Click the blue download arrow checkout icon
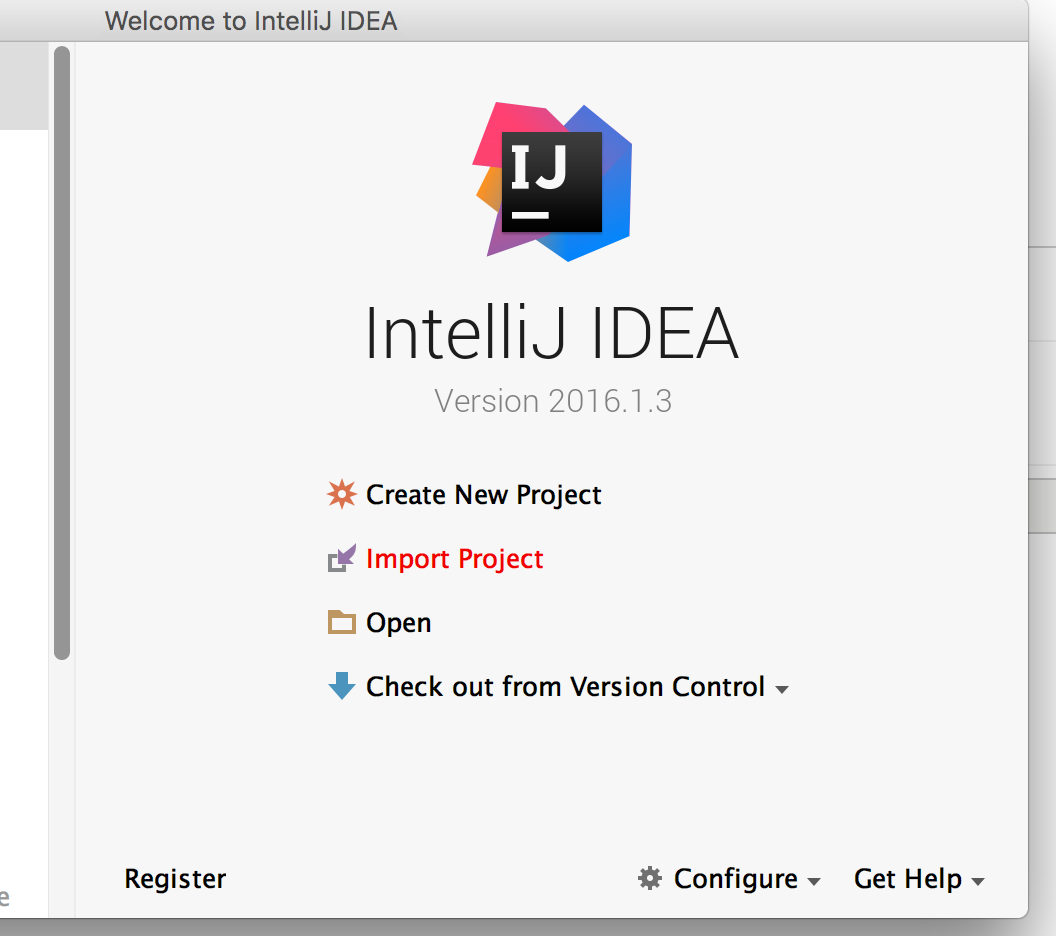This screenshot has height=936, width=1056. point(341,686)
